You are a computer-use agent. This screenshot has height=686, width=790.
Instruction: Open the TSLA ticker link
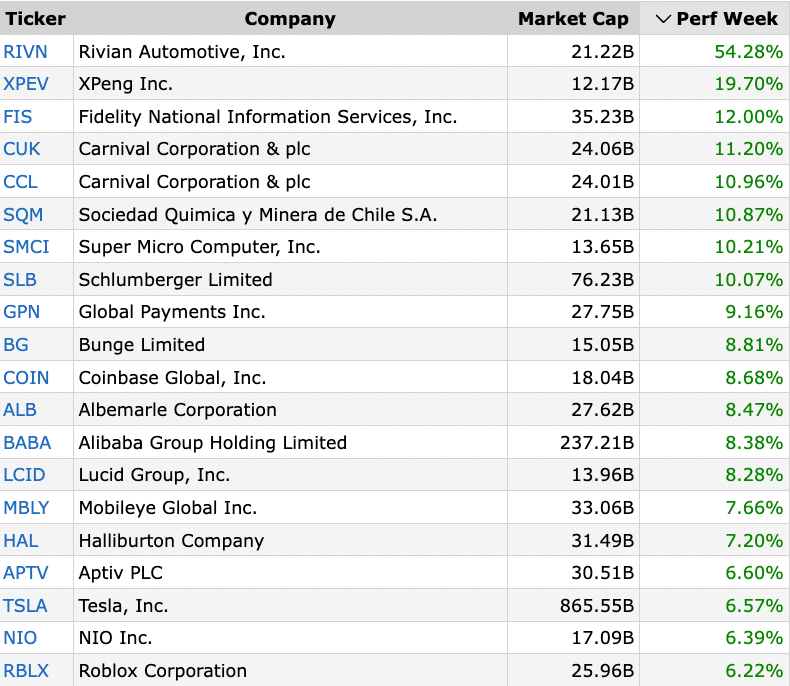pos(25,605)
